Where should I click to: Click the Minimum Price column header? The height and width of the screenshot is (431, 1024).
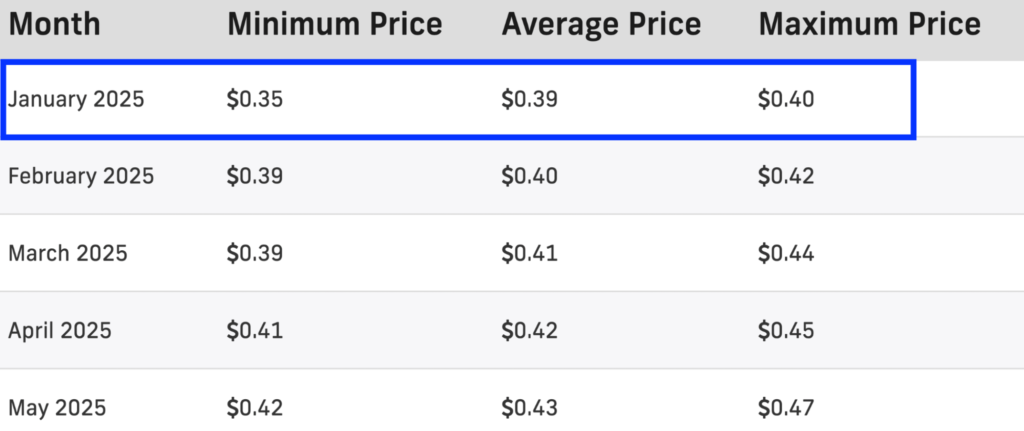334,25
